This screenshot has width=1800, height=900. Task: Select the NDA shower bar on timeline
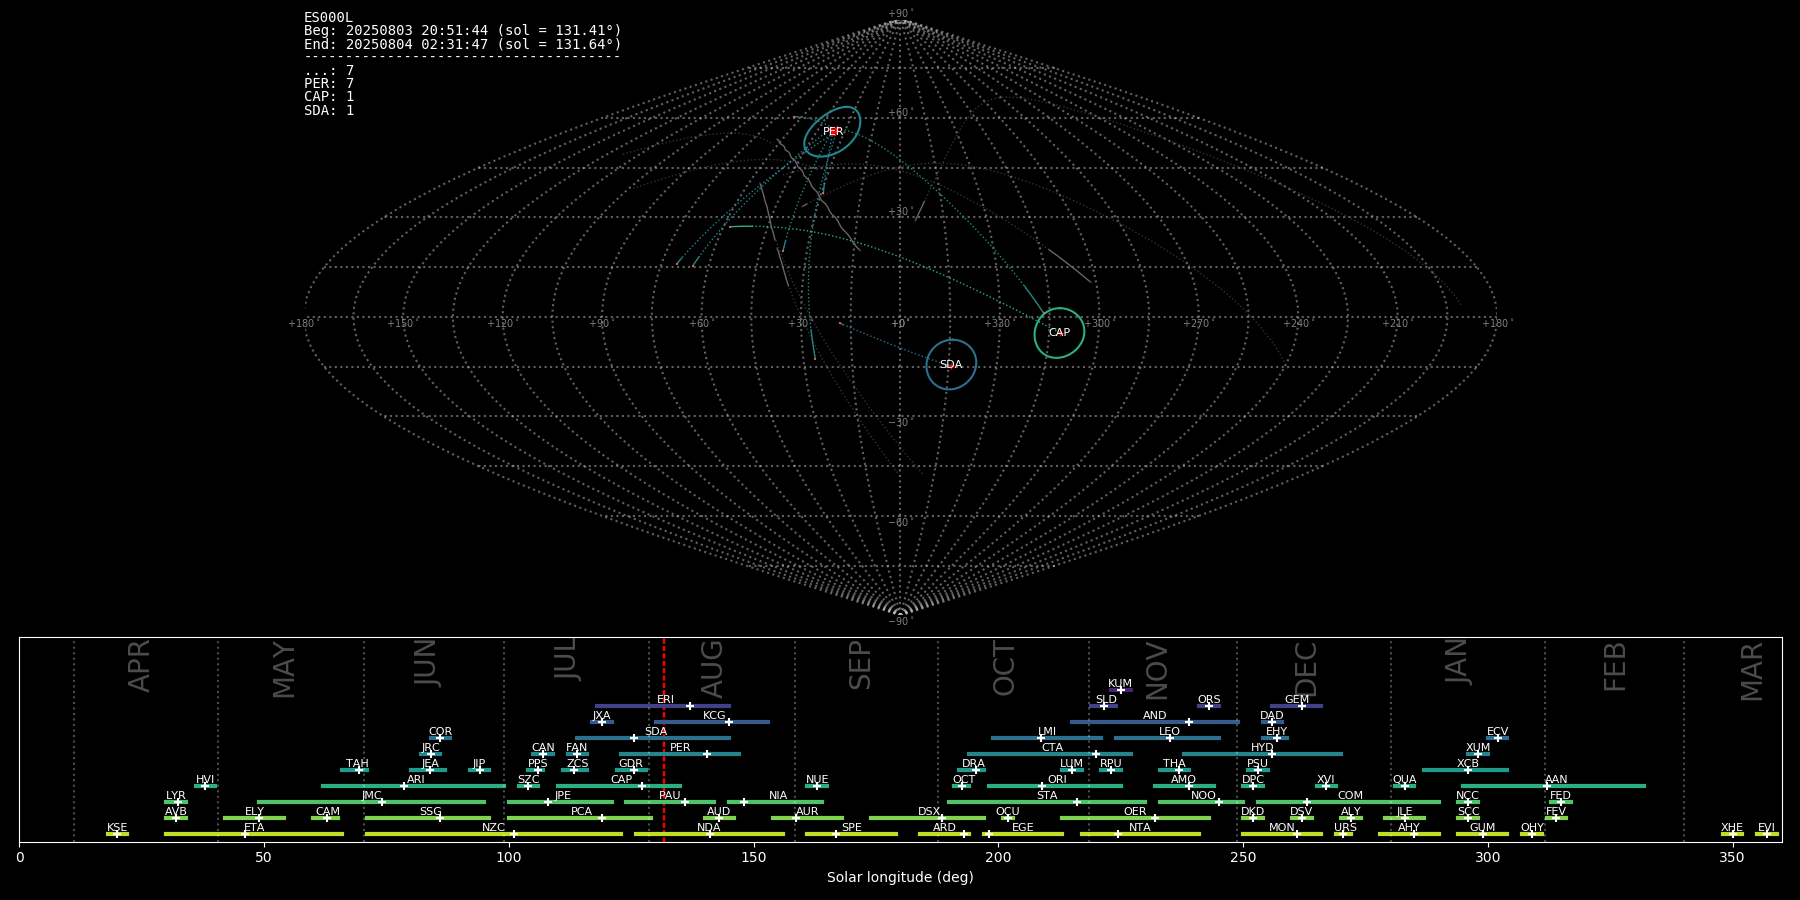click(709, 834)
